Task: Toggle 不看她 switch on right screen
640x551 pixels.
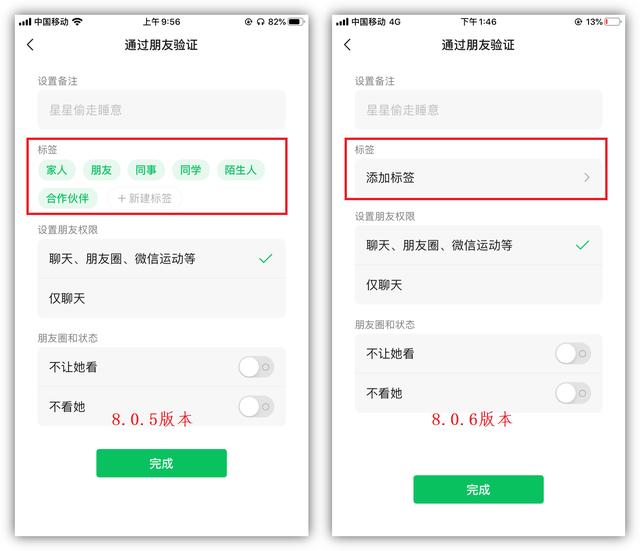Action: [573, 393]
